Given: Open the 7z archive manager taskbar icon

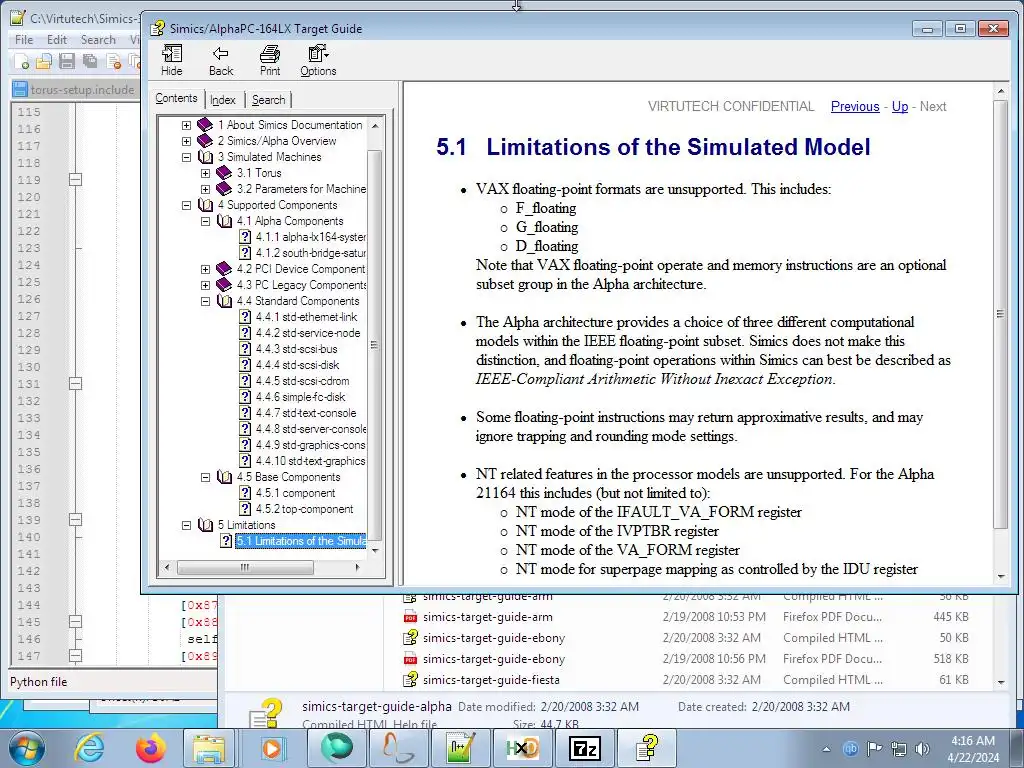Looking at the screenshot, I should point(584,748).
